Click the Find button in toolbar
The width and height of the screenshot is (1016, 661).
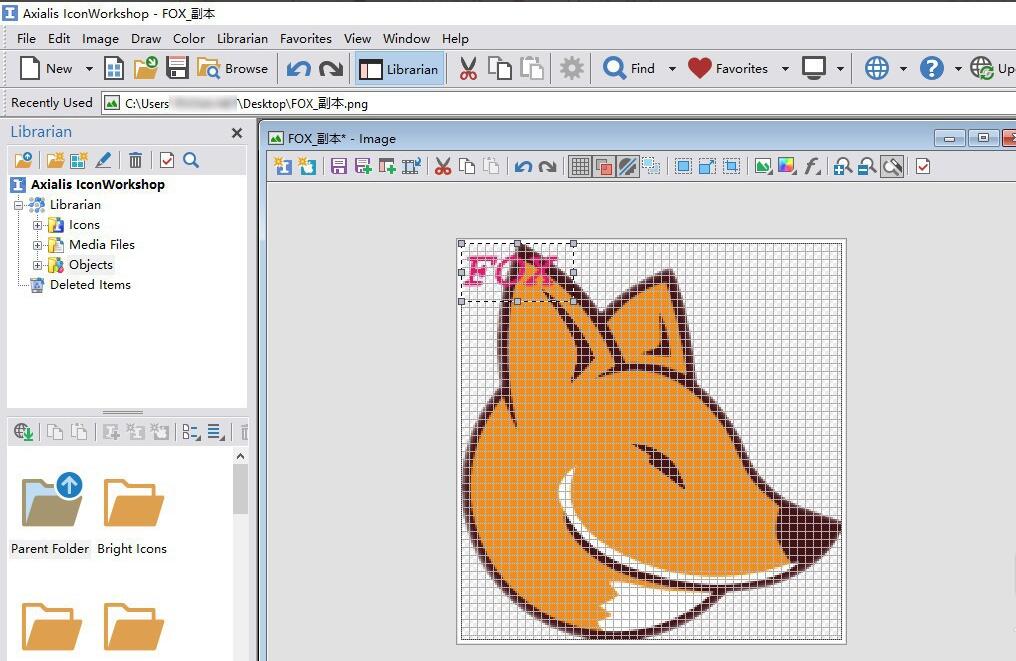pos(629,69)
